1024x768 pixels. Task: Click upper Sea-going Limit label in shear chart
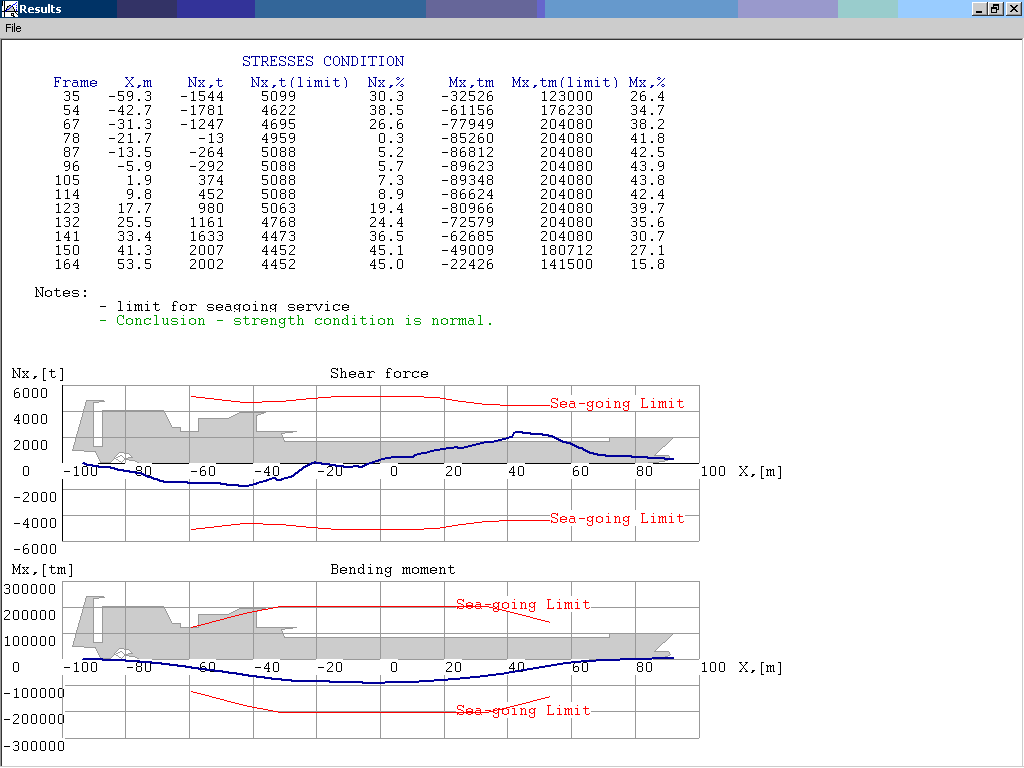click(616, 404)
